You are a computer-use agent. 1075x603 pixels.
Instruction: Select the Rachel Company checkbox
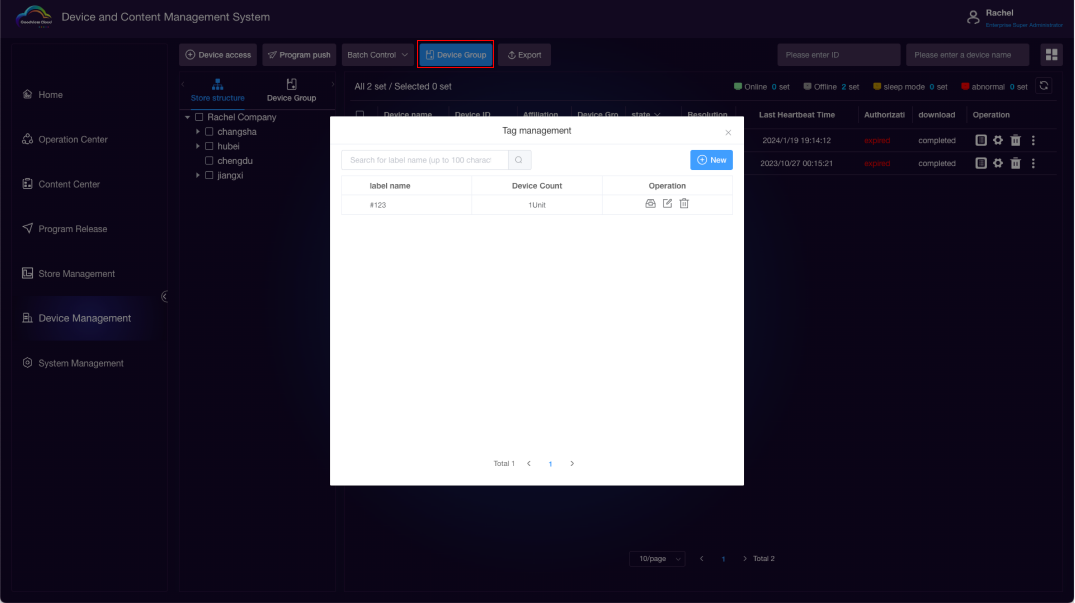[199, 118]
